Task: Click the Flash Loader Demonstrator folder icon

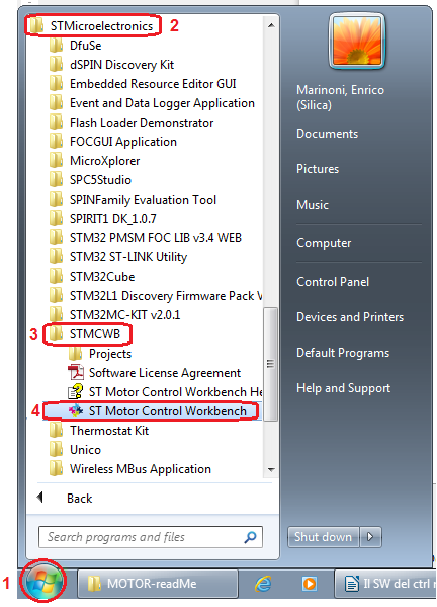Action: 57,123
